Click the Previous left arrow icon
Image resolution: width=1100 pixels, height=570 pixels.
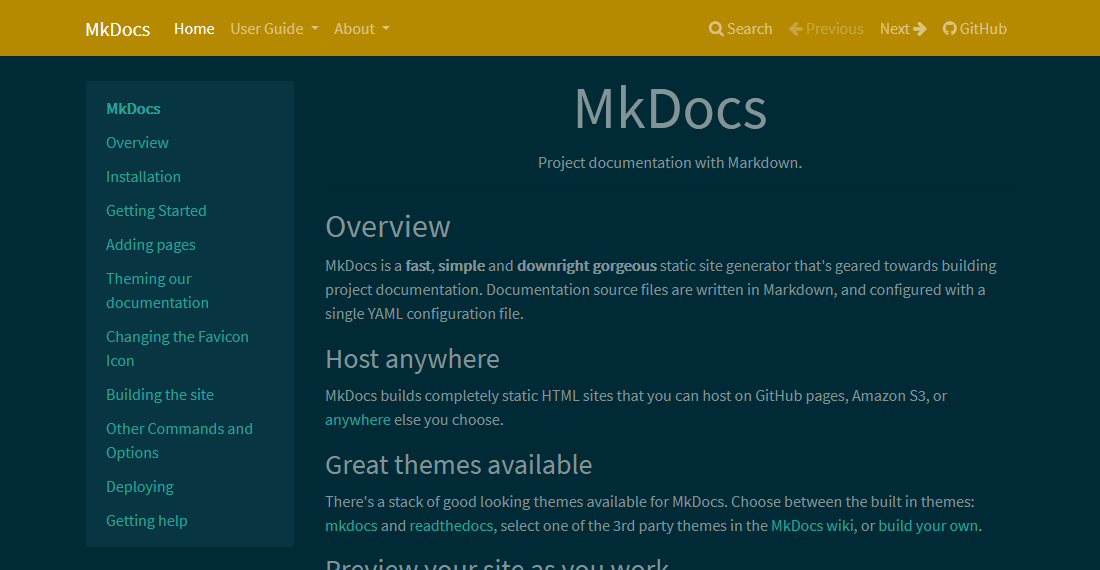(796, 29)
